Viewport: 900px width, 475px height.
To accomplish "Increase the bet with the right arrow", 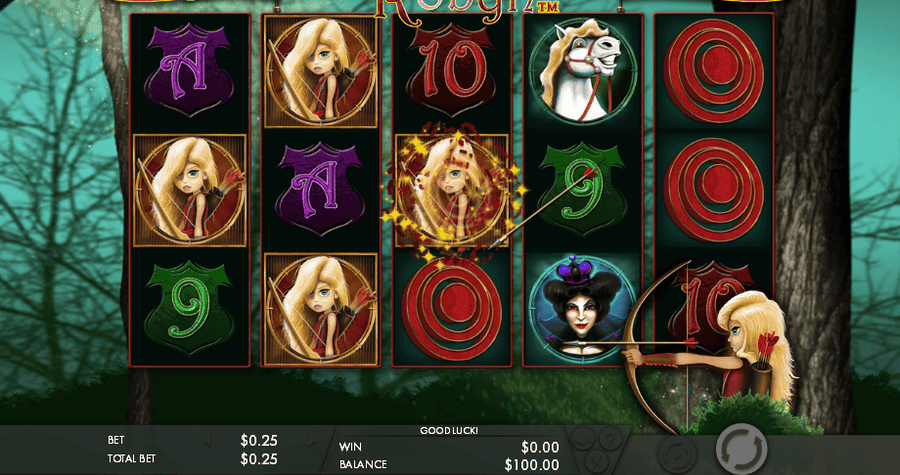I will tap(312, 441).
